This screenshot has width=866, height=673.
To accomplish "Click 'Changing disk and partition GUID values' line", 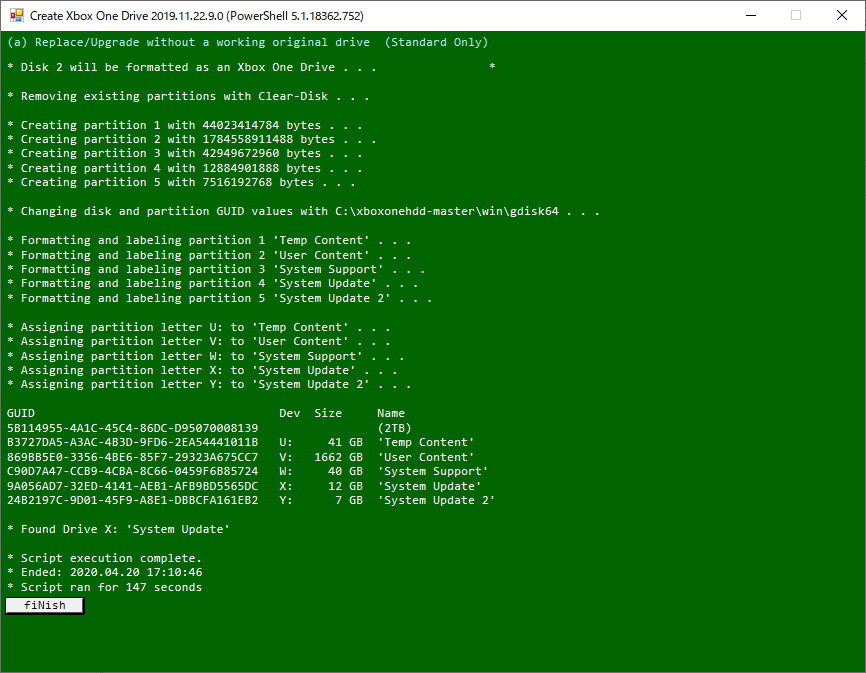I will click(x=303, y=211).
